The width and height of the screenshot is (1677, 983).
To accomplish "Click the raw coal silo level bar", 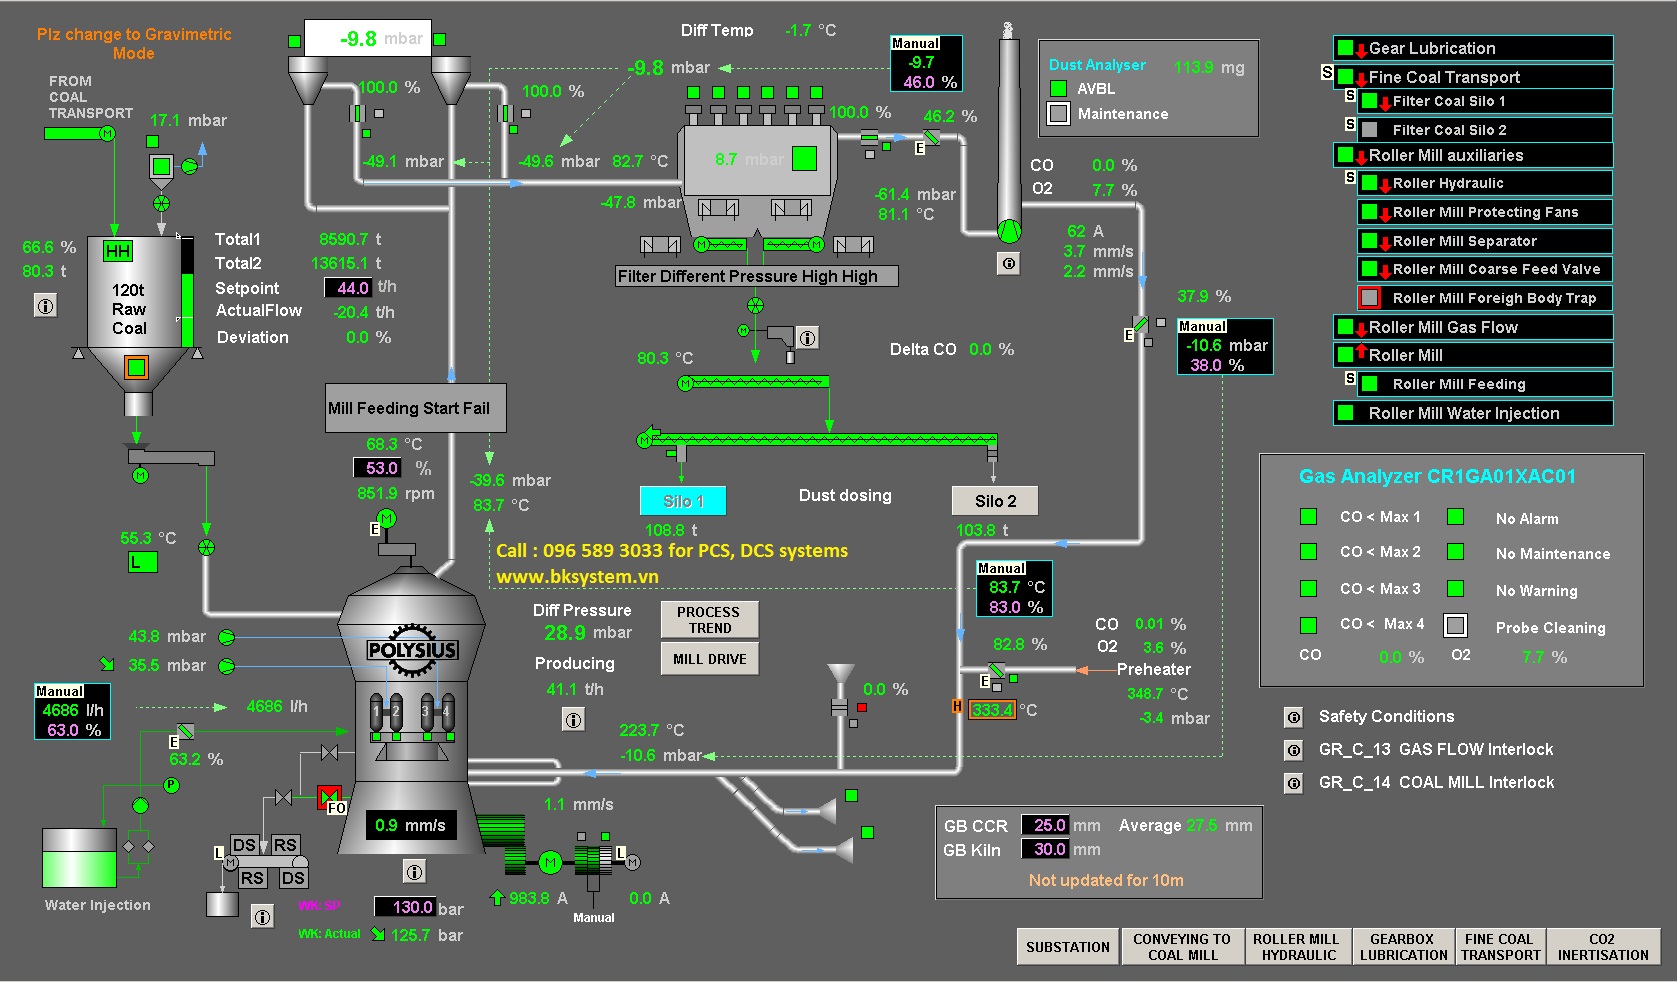I will pyautogui.click(x=187, y=293).
